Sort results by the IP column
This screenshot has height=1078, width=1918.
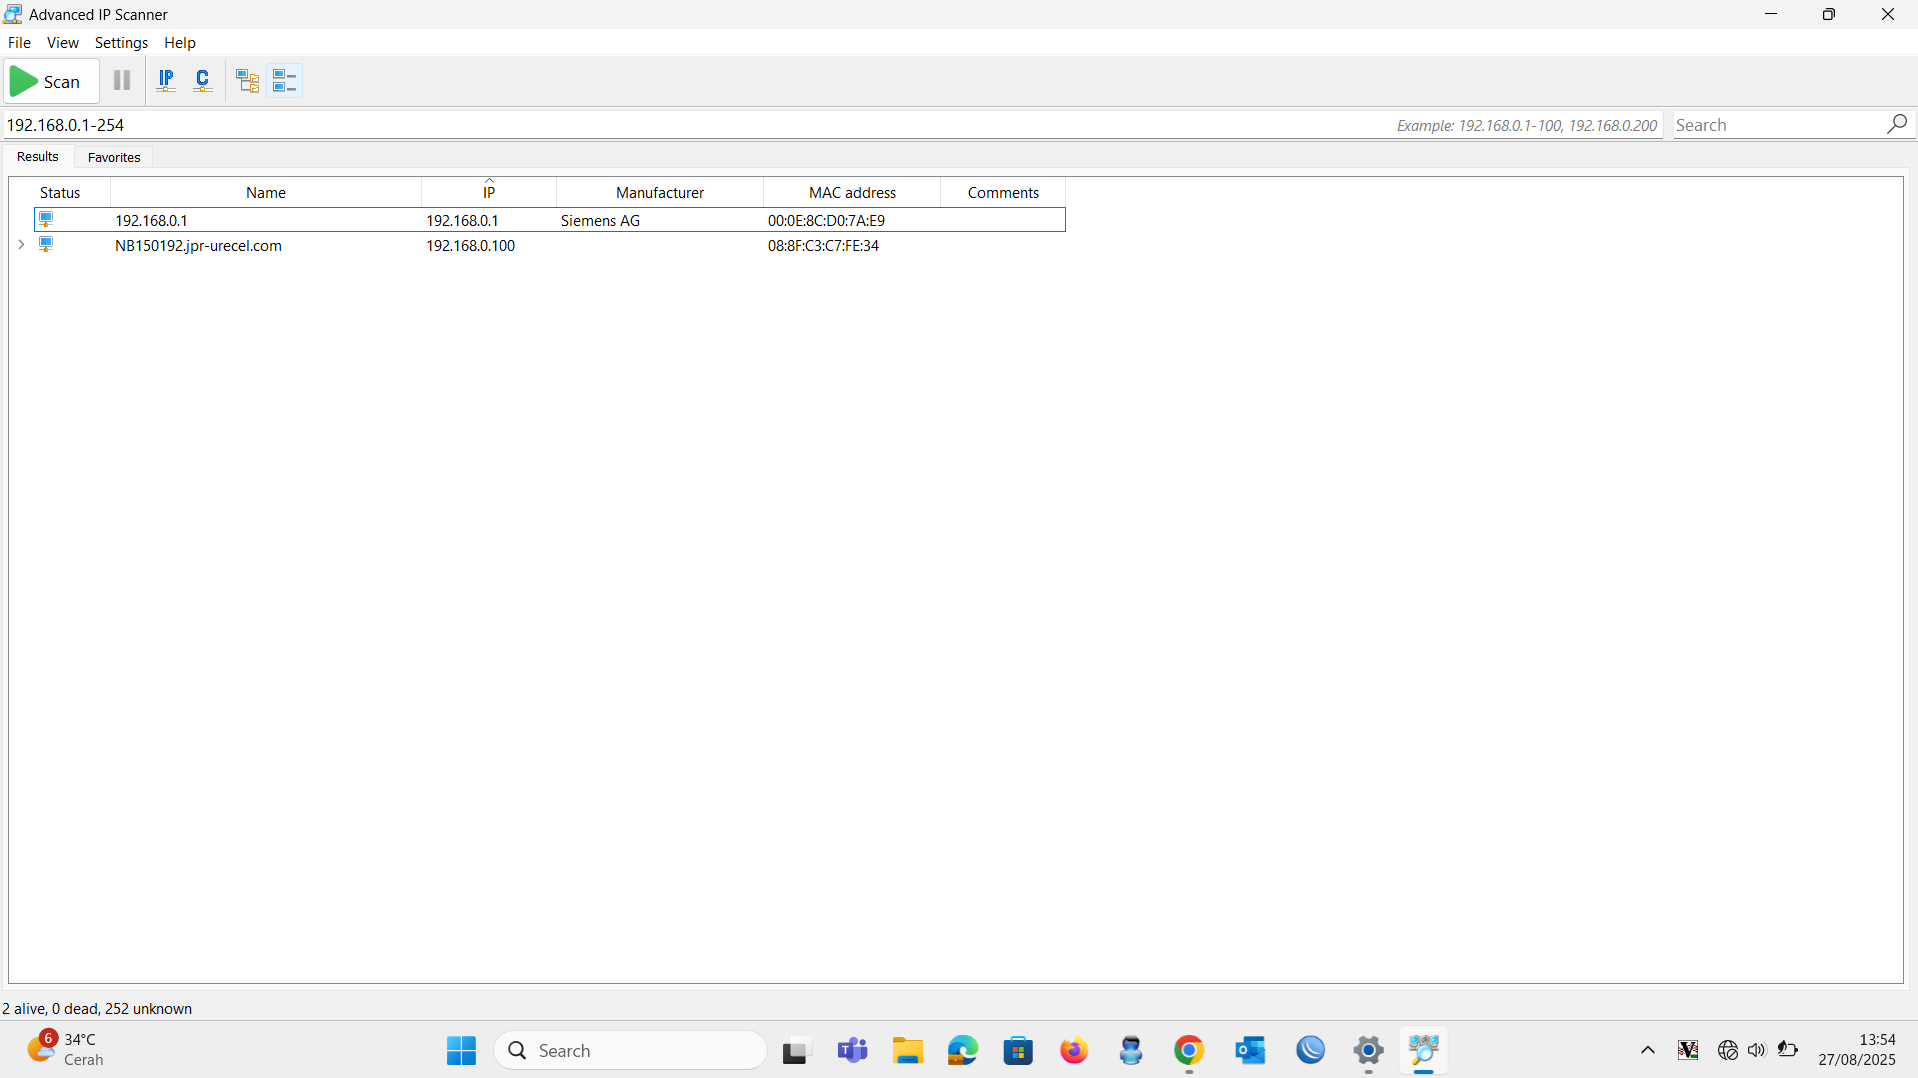(x=488, y=193)
